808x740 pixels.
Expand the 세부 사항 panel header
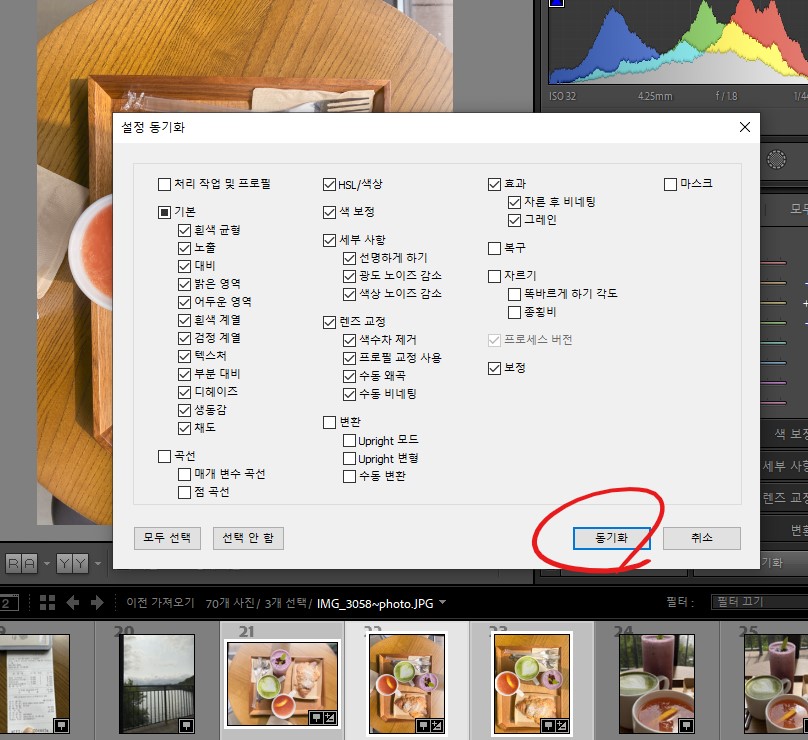[x=784, y=466]
